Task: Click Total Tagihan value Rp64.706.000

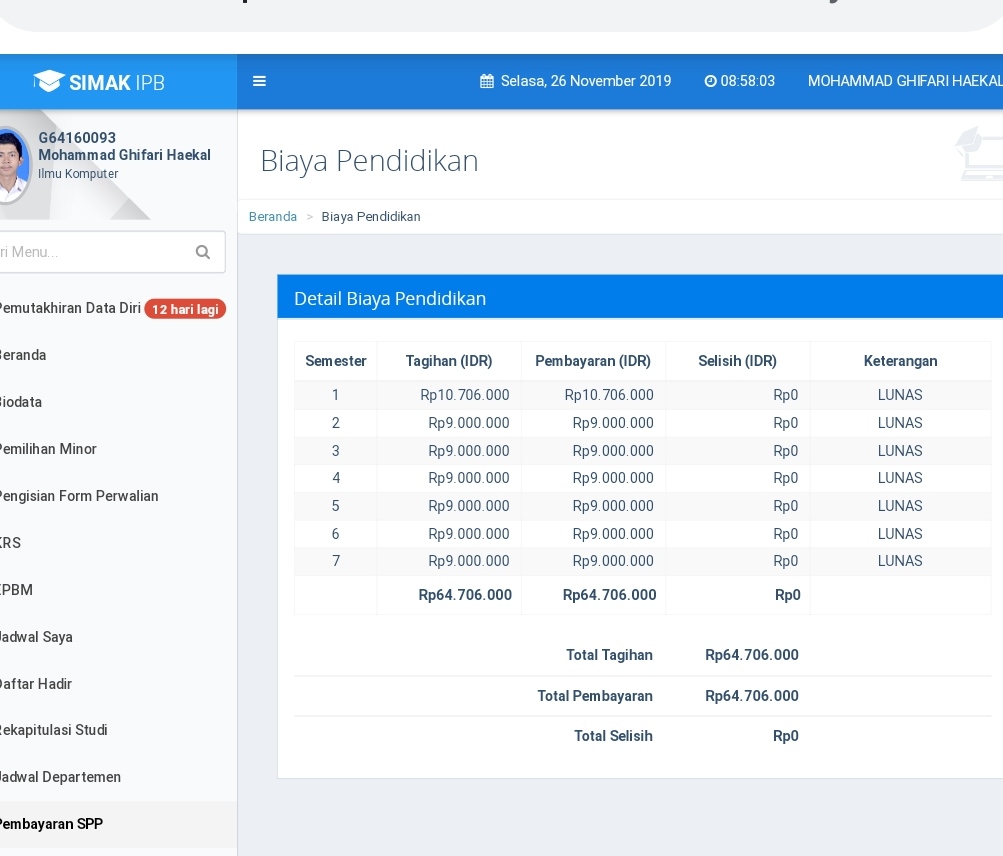Action: tap(752, 655)
